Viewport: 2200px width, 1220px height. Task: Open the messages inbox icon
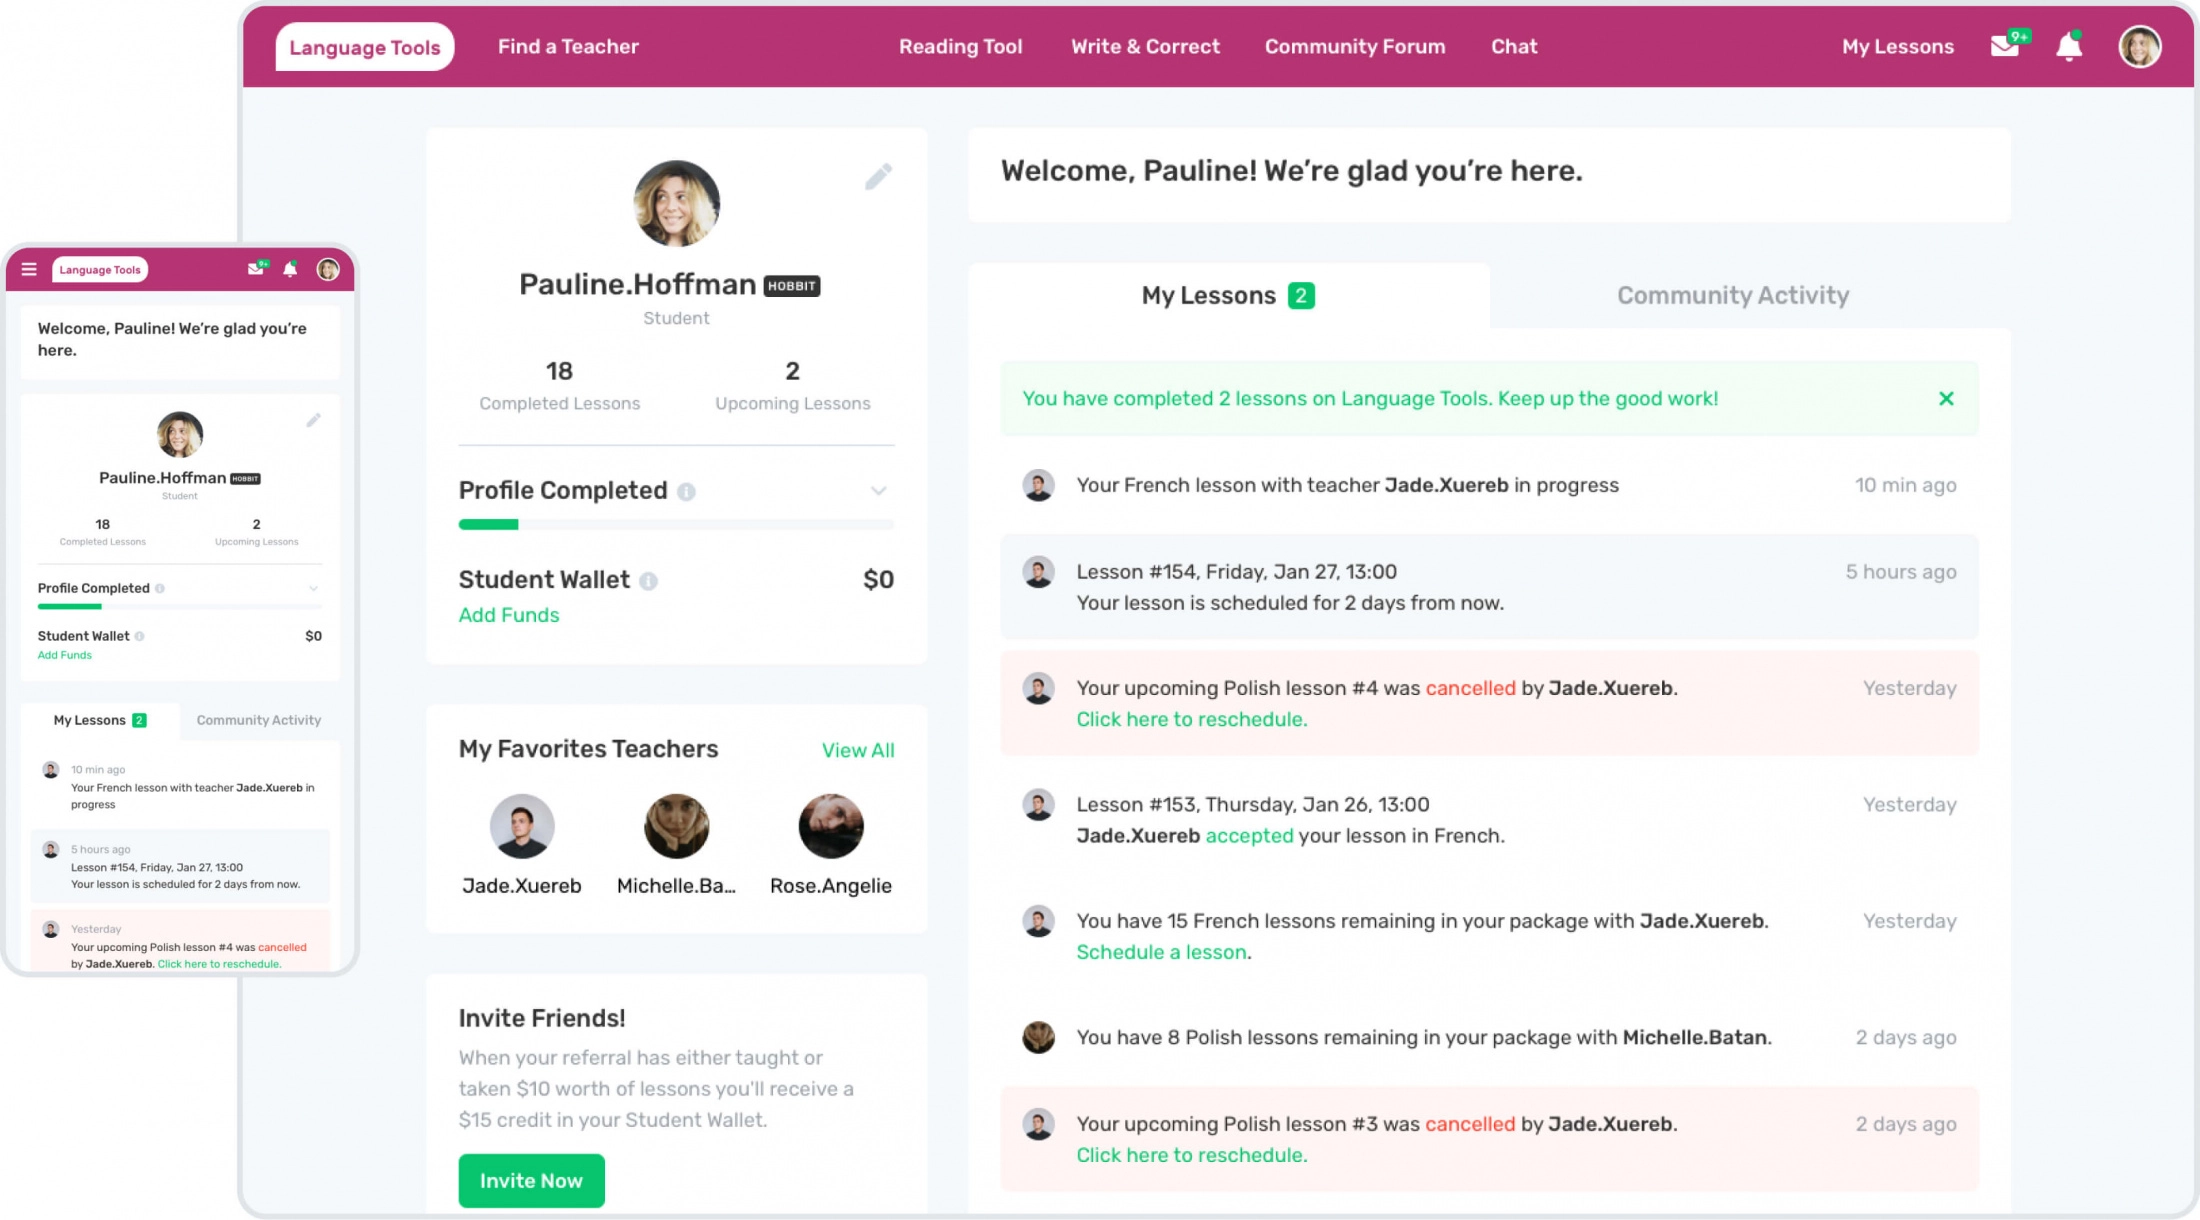click(2004, 46)
